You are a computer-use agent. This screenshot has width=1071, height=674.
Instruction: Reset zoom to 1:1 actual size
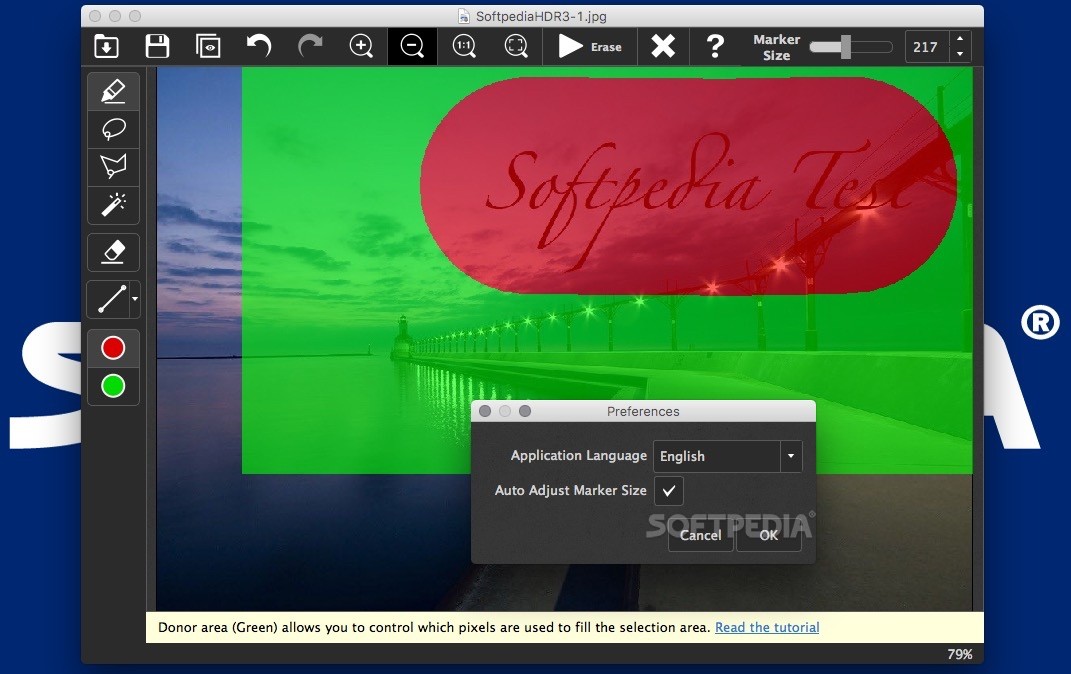coord(463,46)
